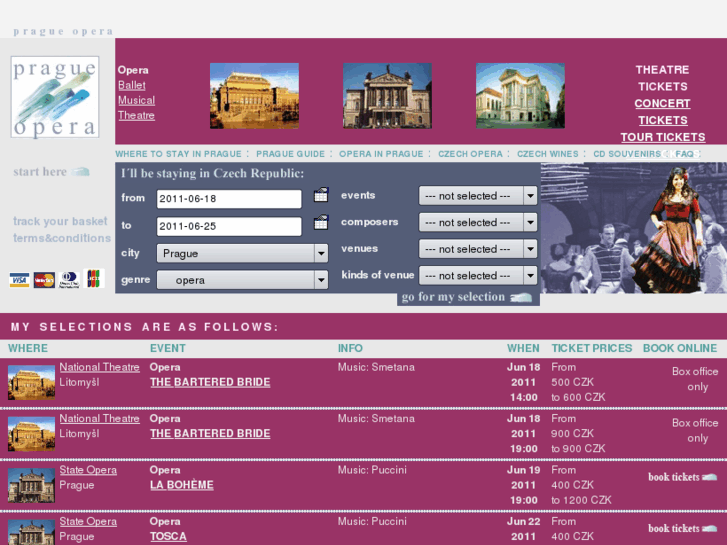Click the Theatre Tickets heading
Image resolution: width=727 pixels, height=545 pixels.
[x=663, y=78]
